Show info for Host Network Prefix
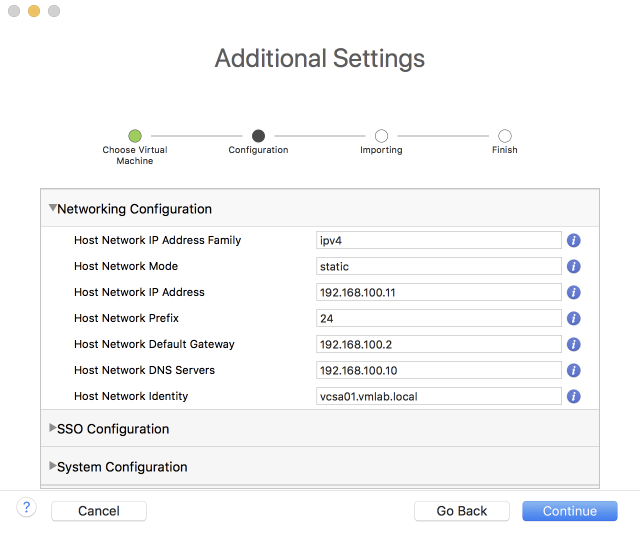 point(574,318)
